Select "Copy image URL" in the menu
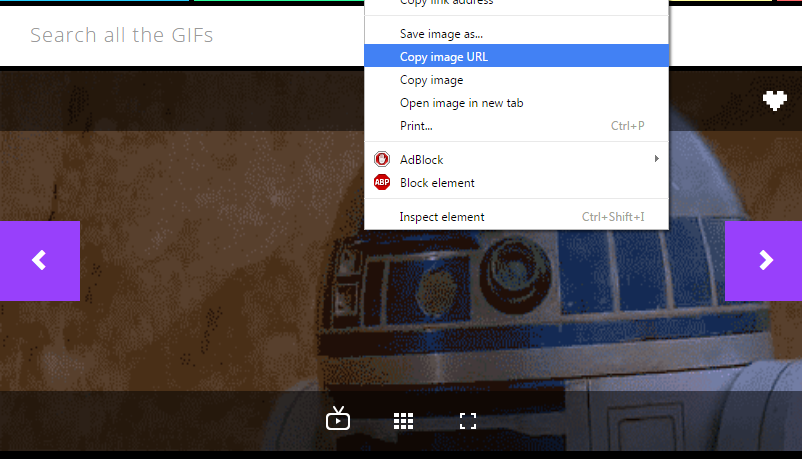The width and height of the screenshot is (802, 459). coord(444,57)
